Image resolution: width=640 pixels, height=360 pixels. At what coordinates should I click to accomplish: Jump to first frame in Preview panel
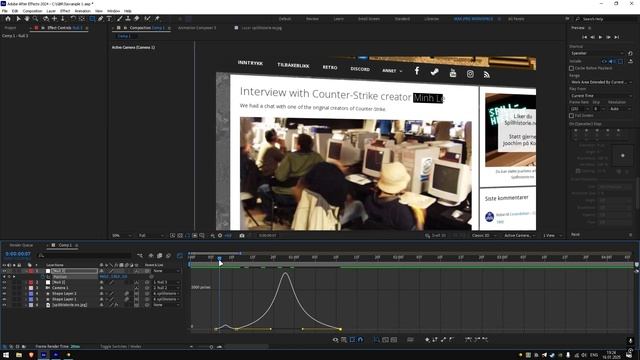tap(584, 37)
